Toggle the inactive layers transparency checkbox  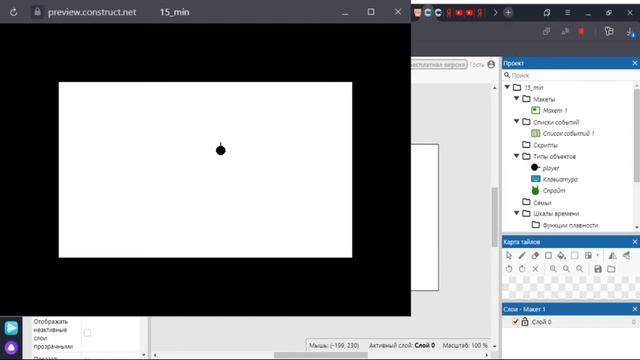[87, 333]
